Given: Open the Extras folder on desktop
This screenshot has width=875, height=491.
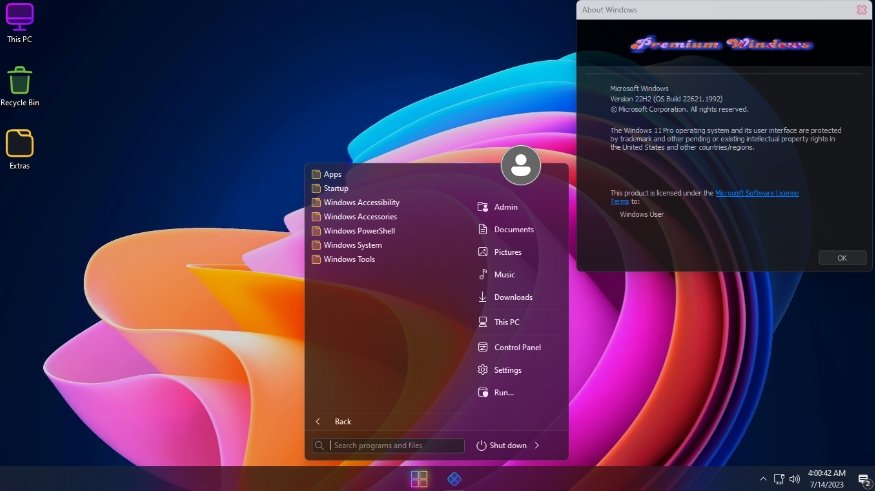Looking at the screenshot, I should 20,149.
